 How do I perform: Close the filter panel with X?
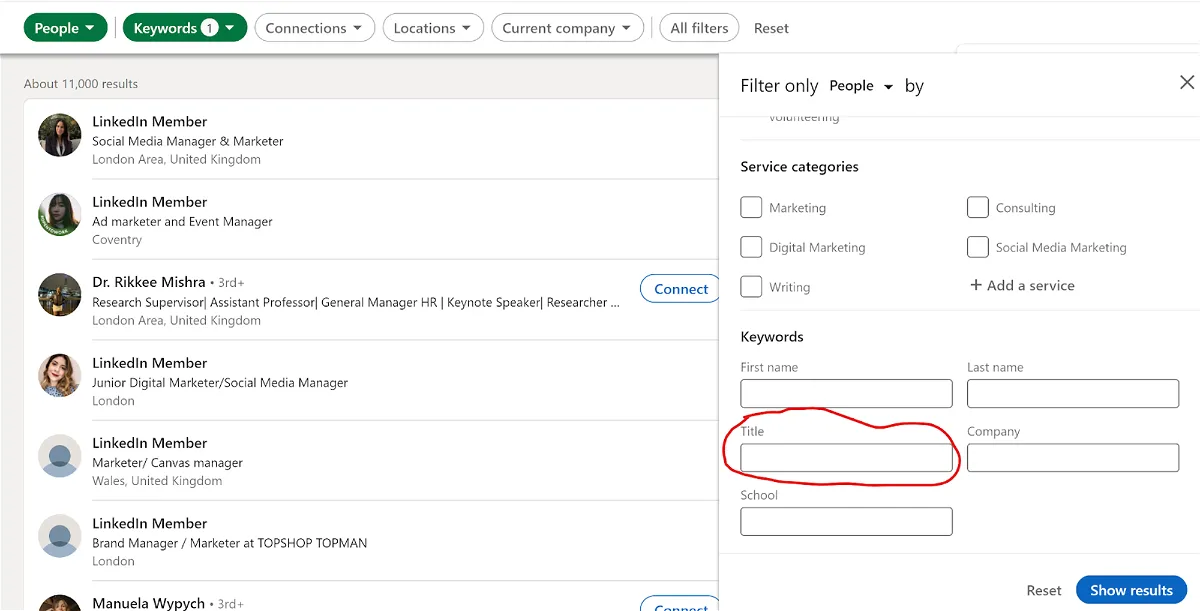click(x=1186, y=82)
